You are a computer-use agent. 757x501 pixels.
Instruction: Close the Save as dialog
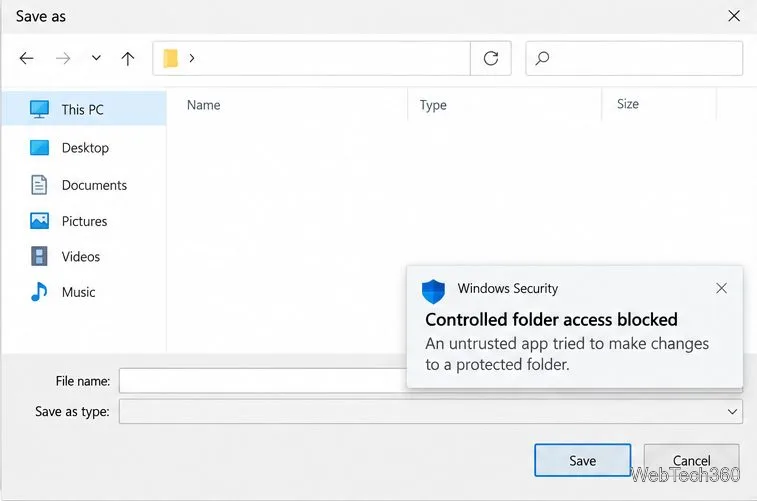point(734,16)
